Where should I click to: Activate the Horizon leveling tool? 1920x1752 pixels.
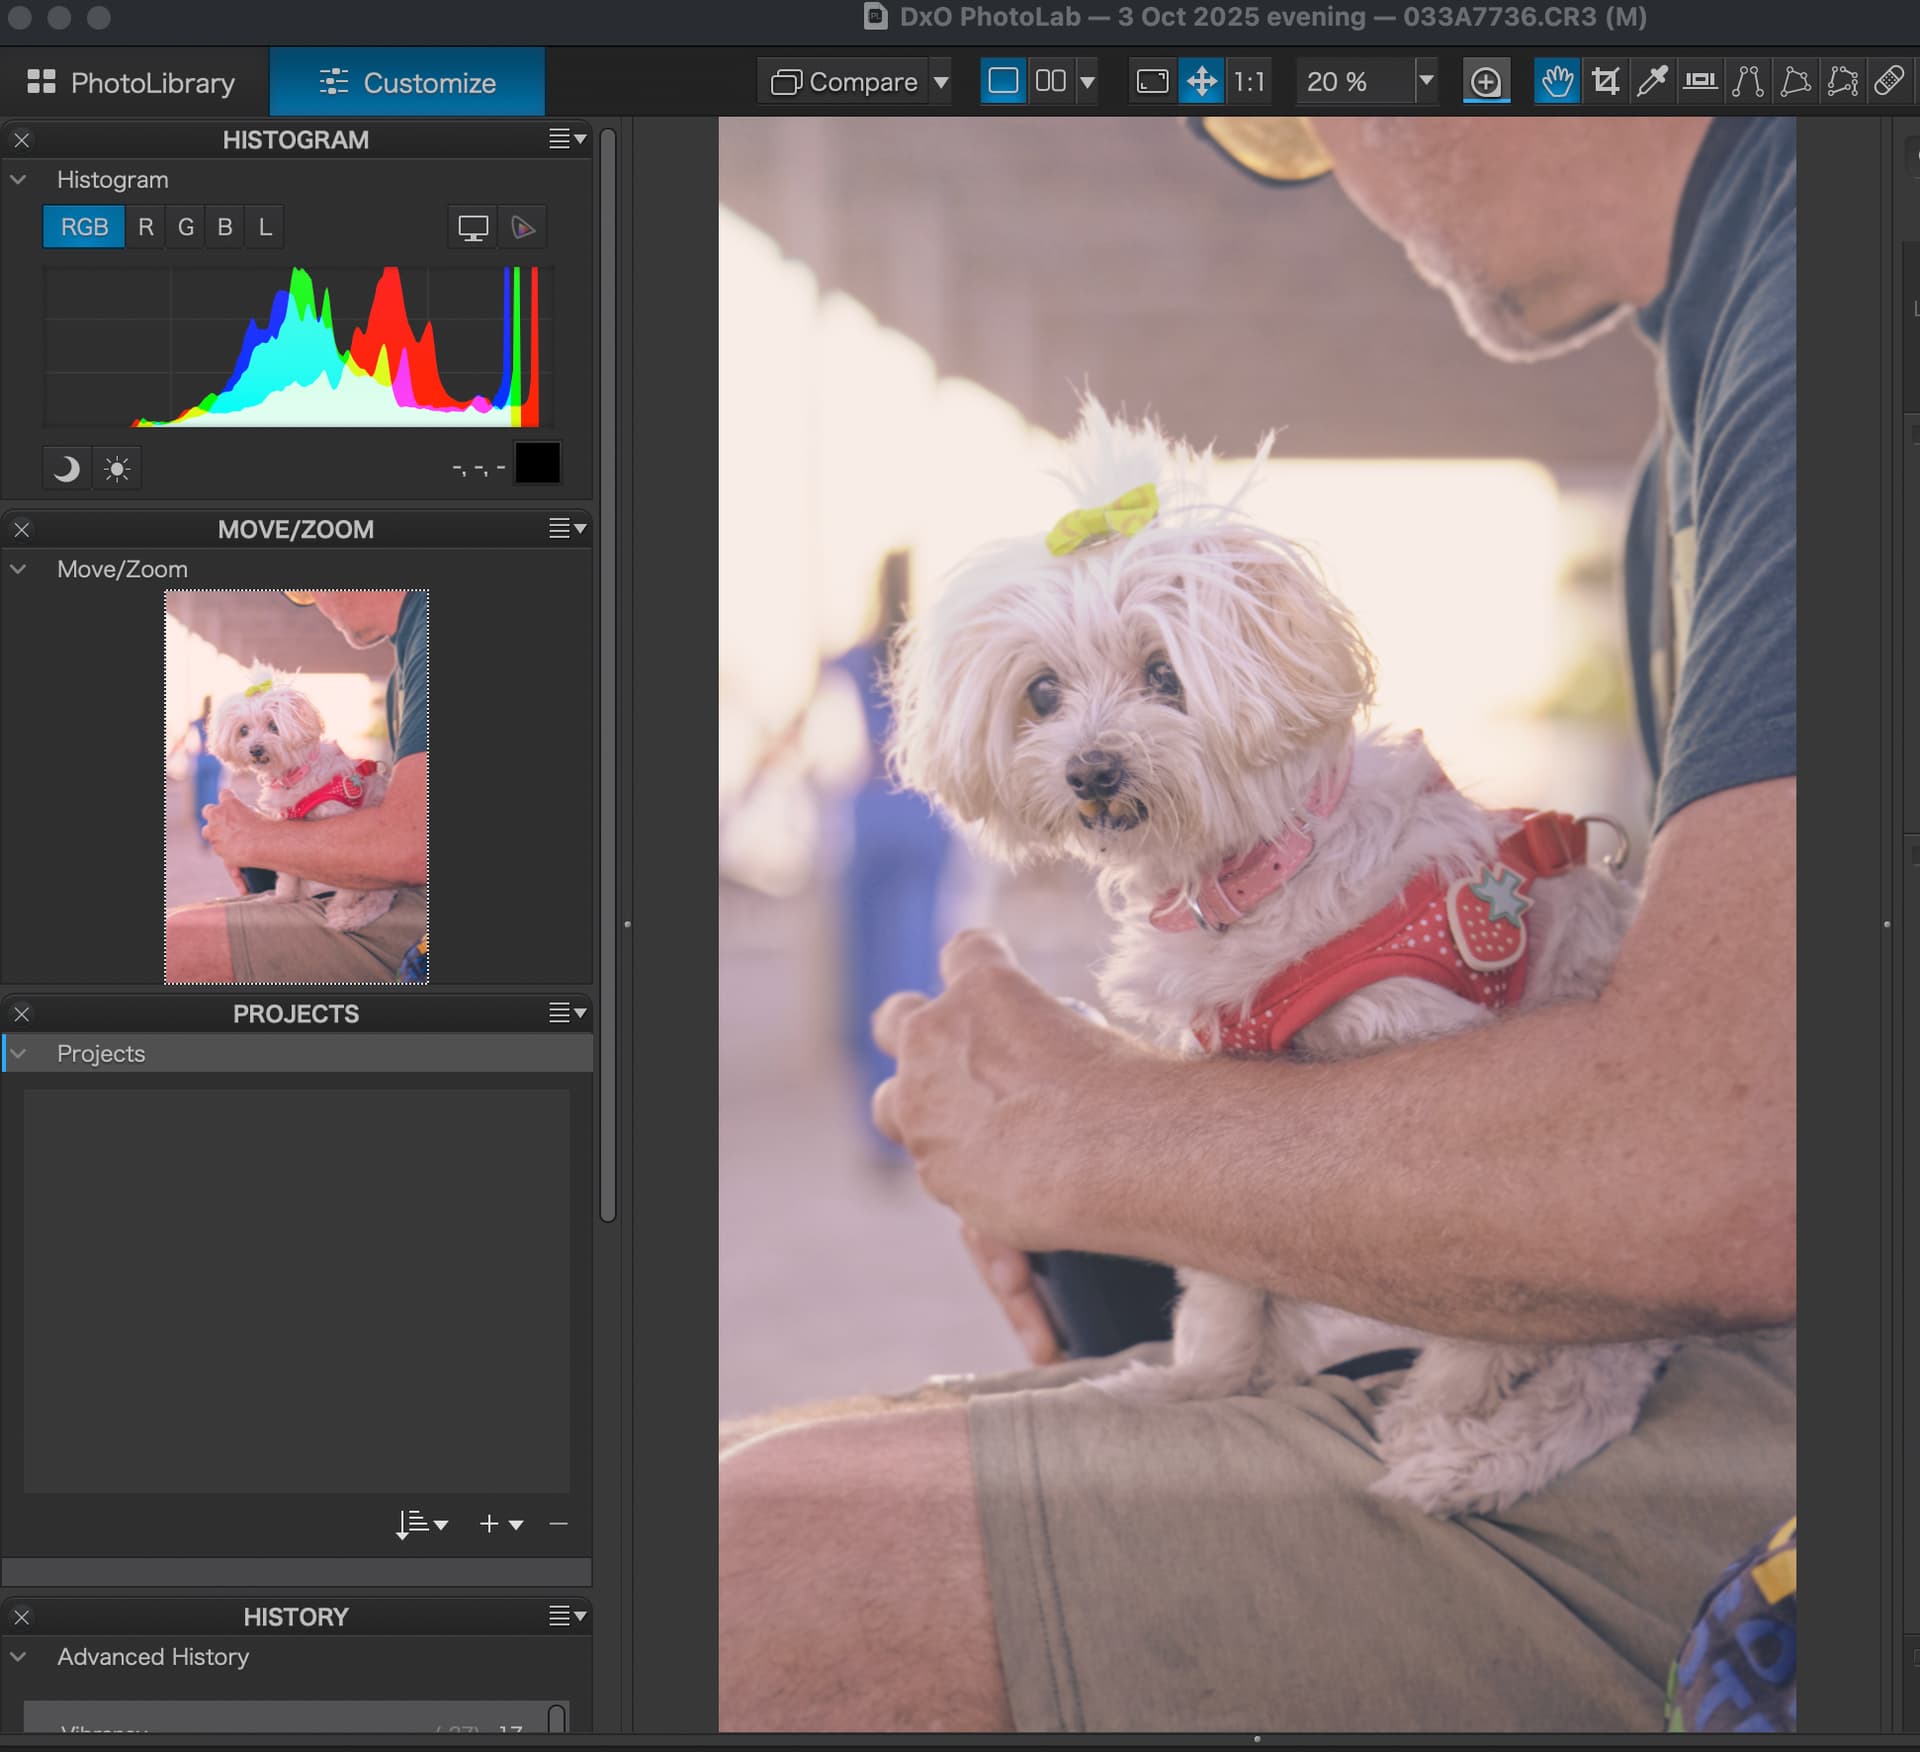pos(1700,81)
